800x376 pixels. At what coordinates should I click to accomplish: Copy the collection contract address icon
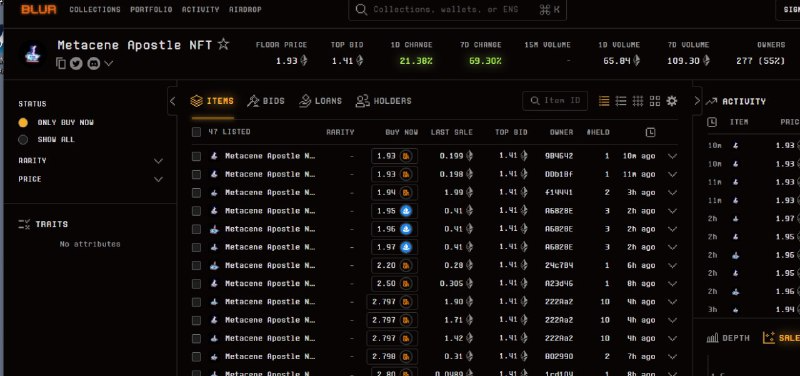click(61, 63)
